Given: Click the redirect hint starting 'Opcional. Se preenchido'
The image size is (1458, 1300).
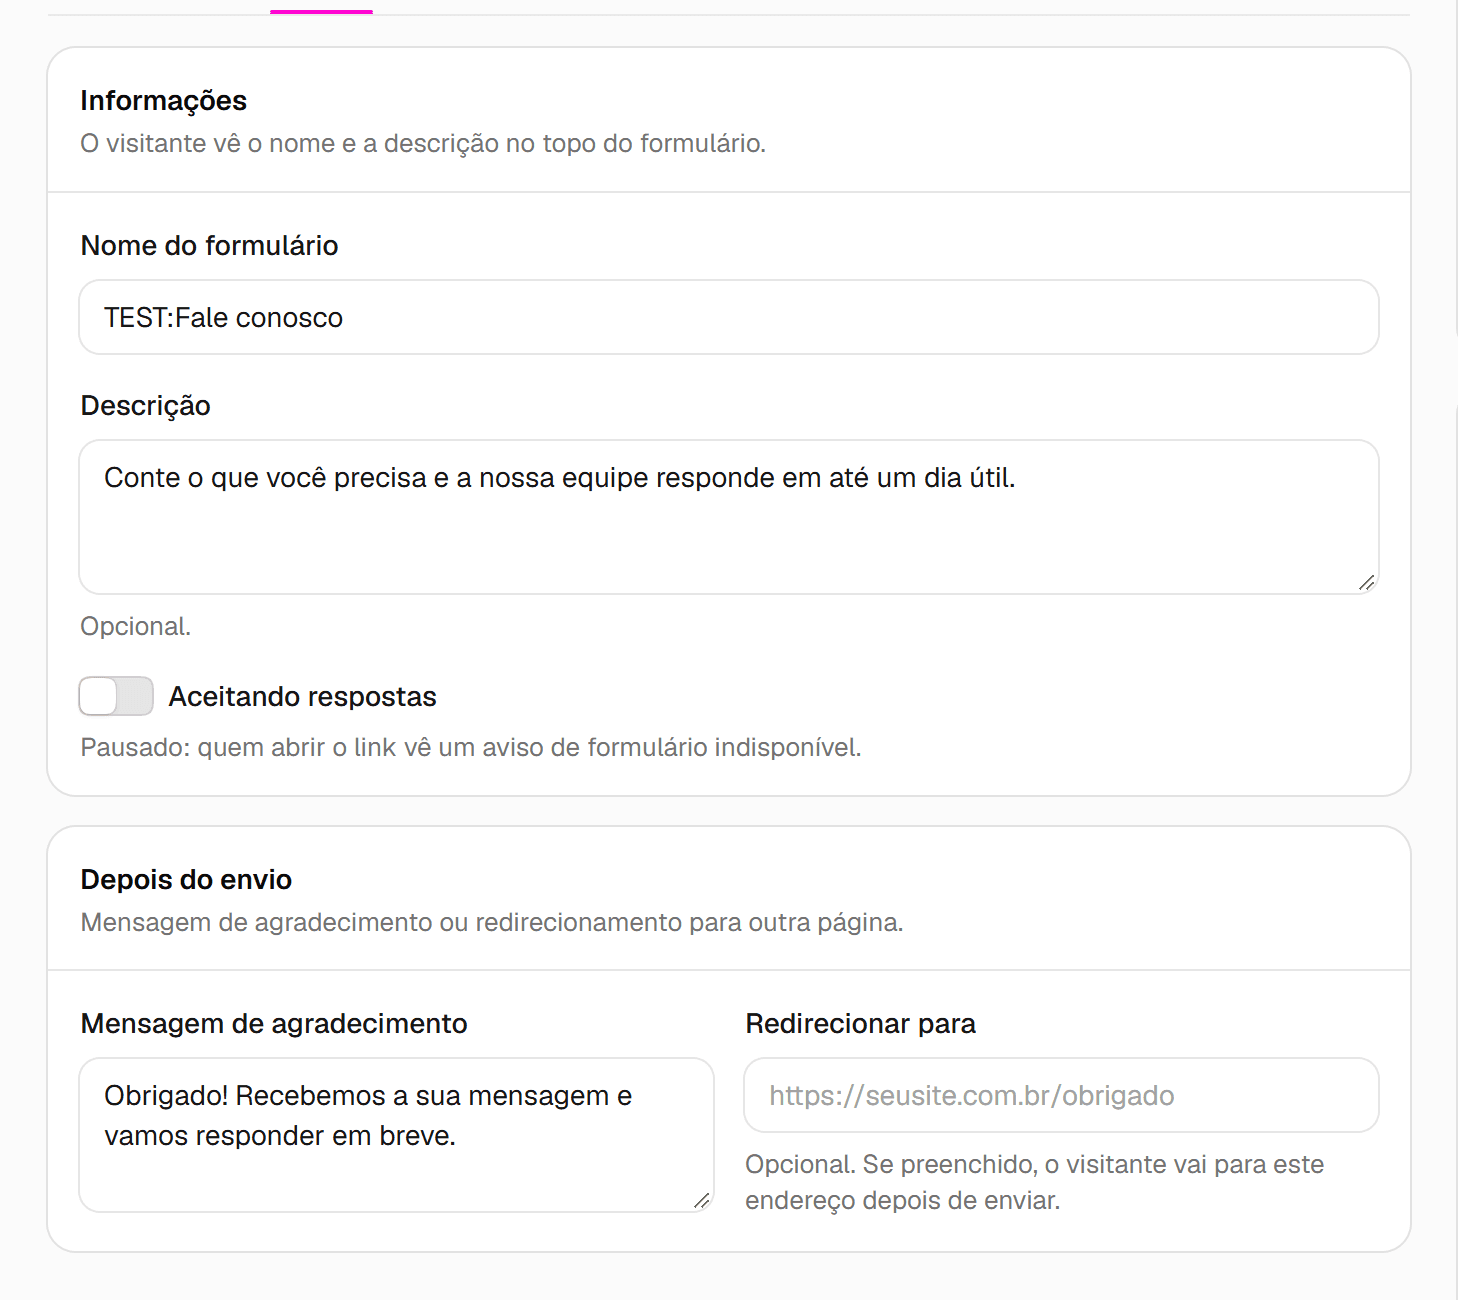Looking at the screenshot, I should coord(1034,1182).
